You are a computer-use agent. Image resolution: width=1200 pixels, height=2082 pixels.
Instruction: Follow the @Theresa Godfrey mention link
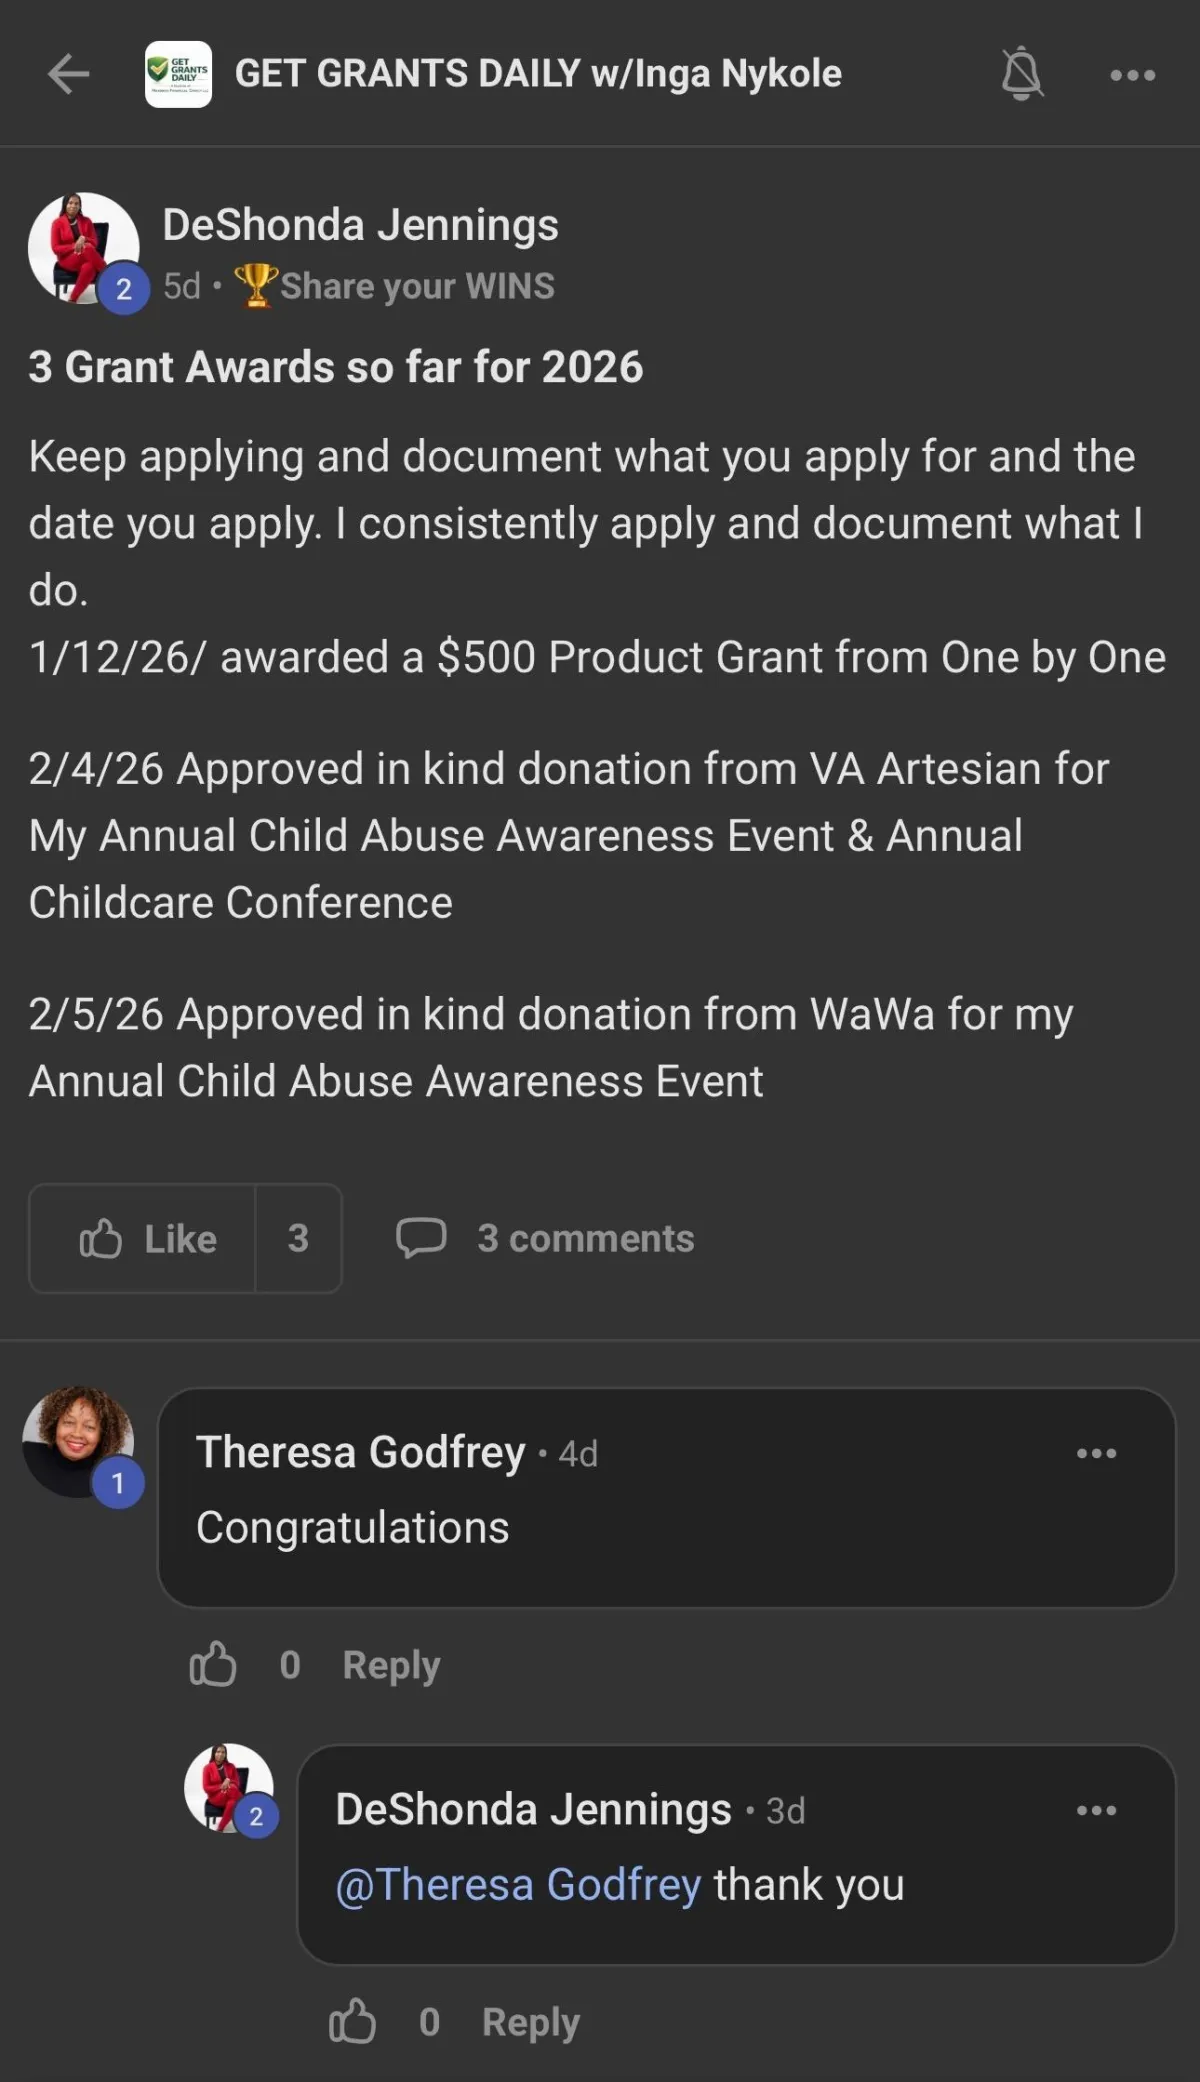(x=518, y=1884)
